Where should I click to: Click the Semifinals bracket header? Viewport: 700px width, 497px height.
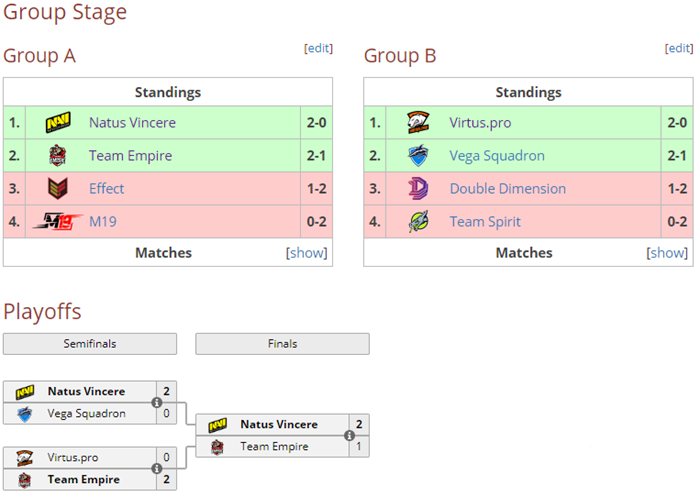click(90, 344)
